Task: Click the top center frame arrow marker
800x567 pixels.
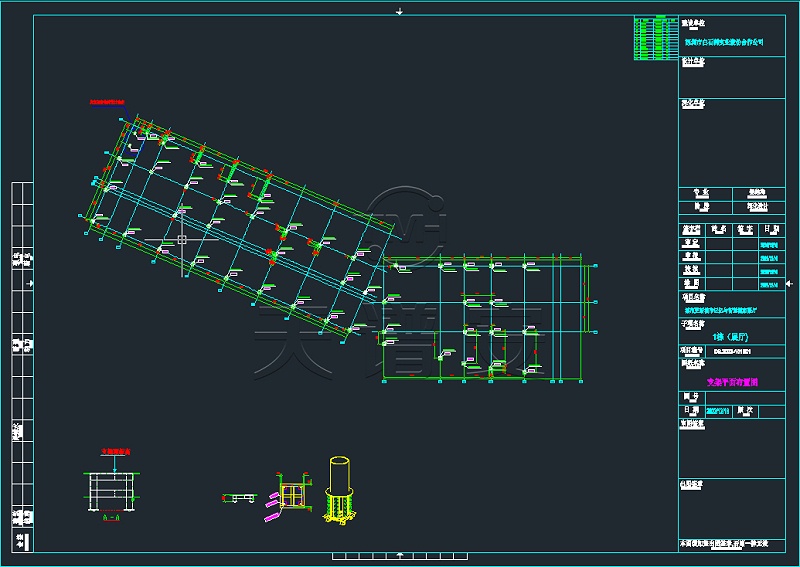Action: pyautogui.click(x=400, y=11)
